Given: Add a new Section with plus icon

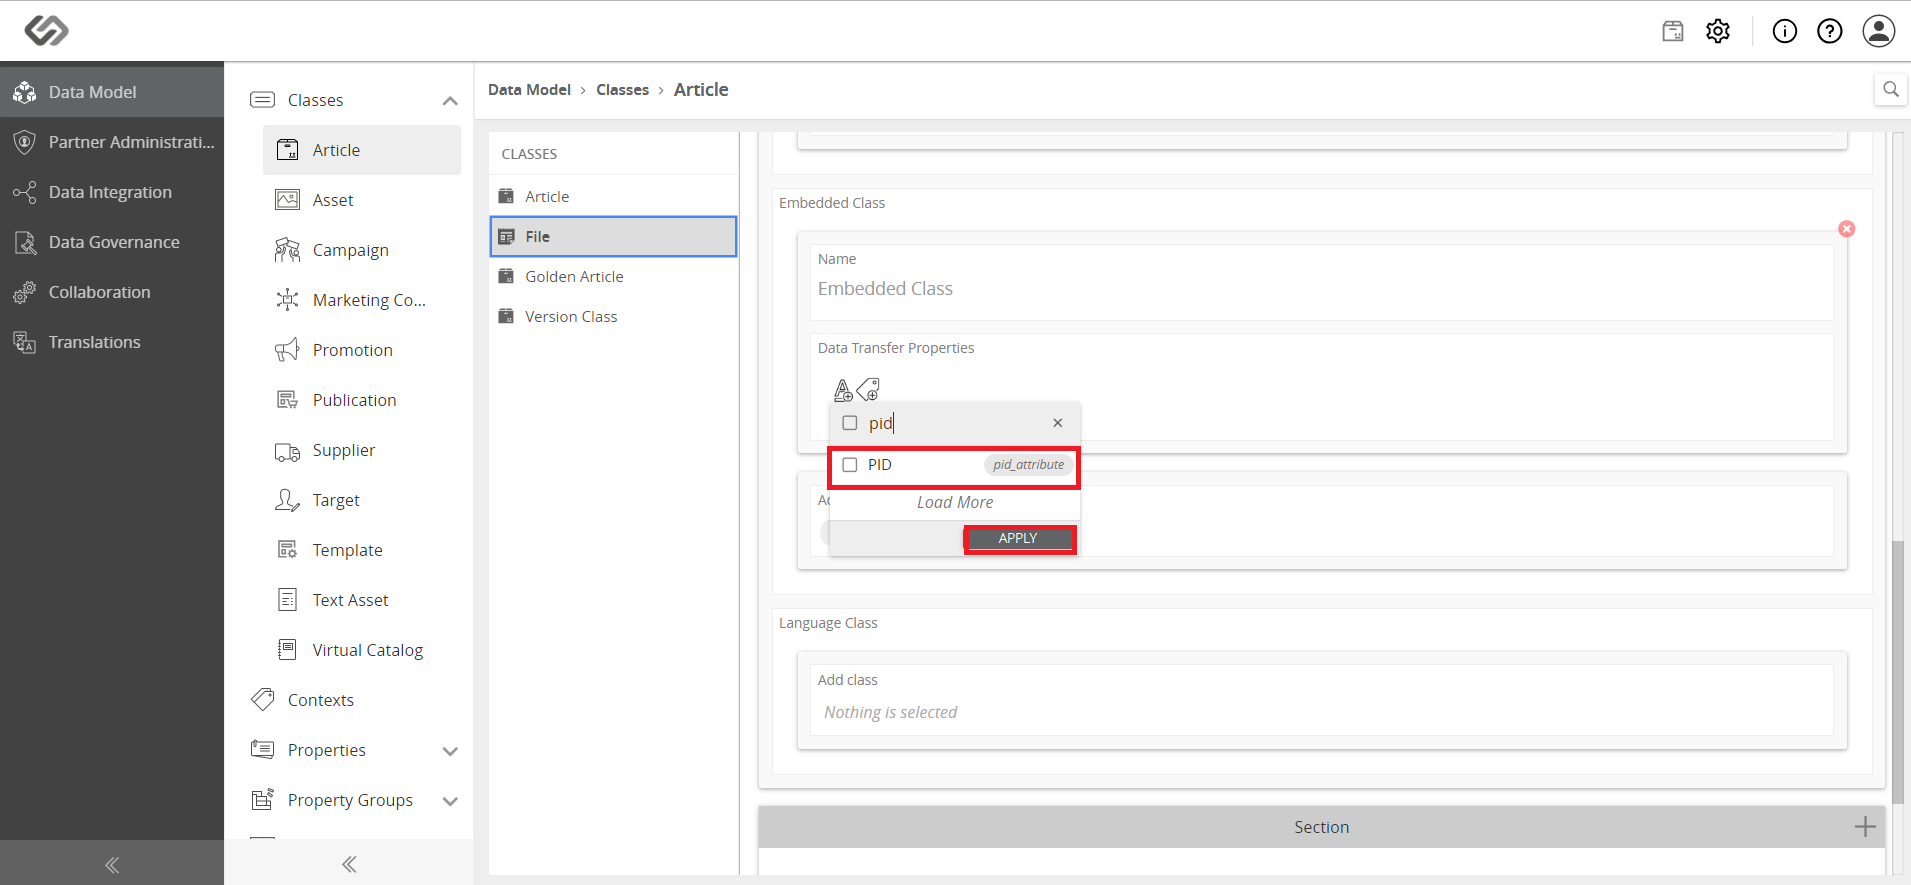Looking at the screenshot, I should 1865,826.
